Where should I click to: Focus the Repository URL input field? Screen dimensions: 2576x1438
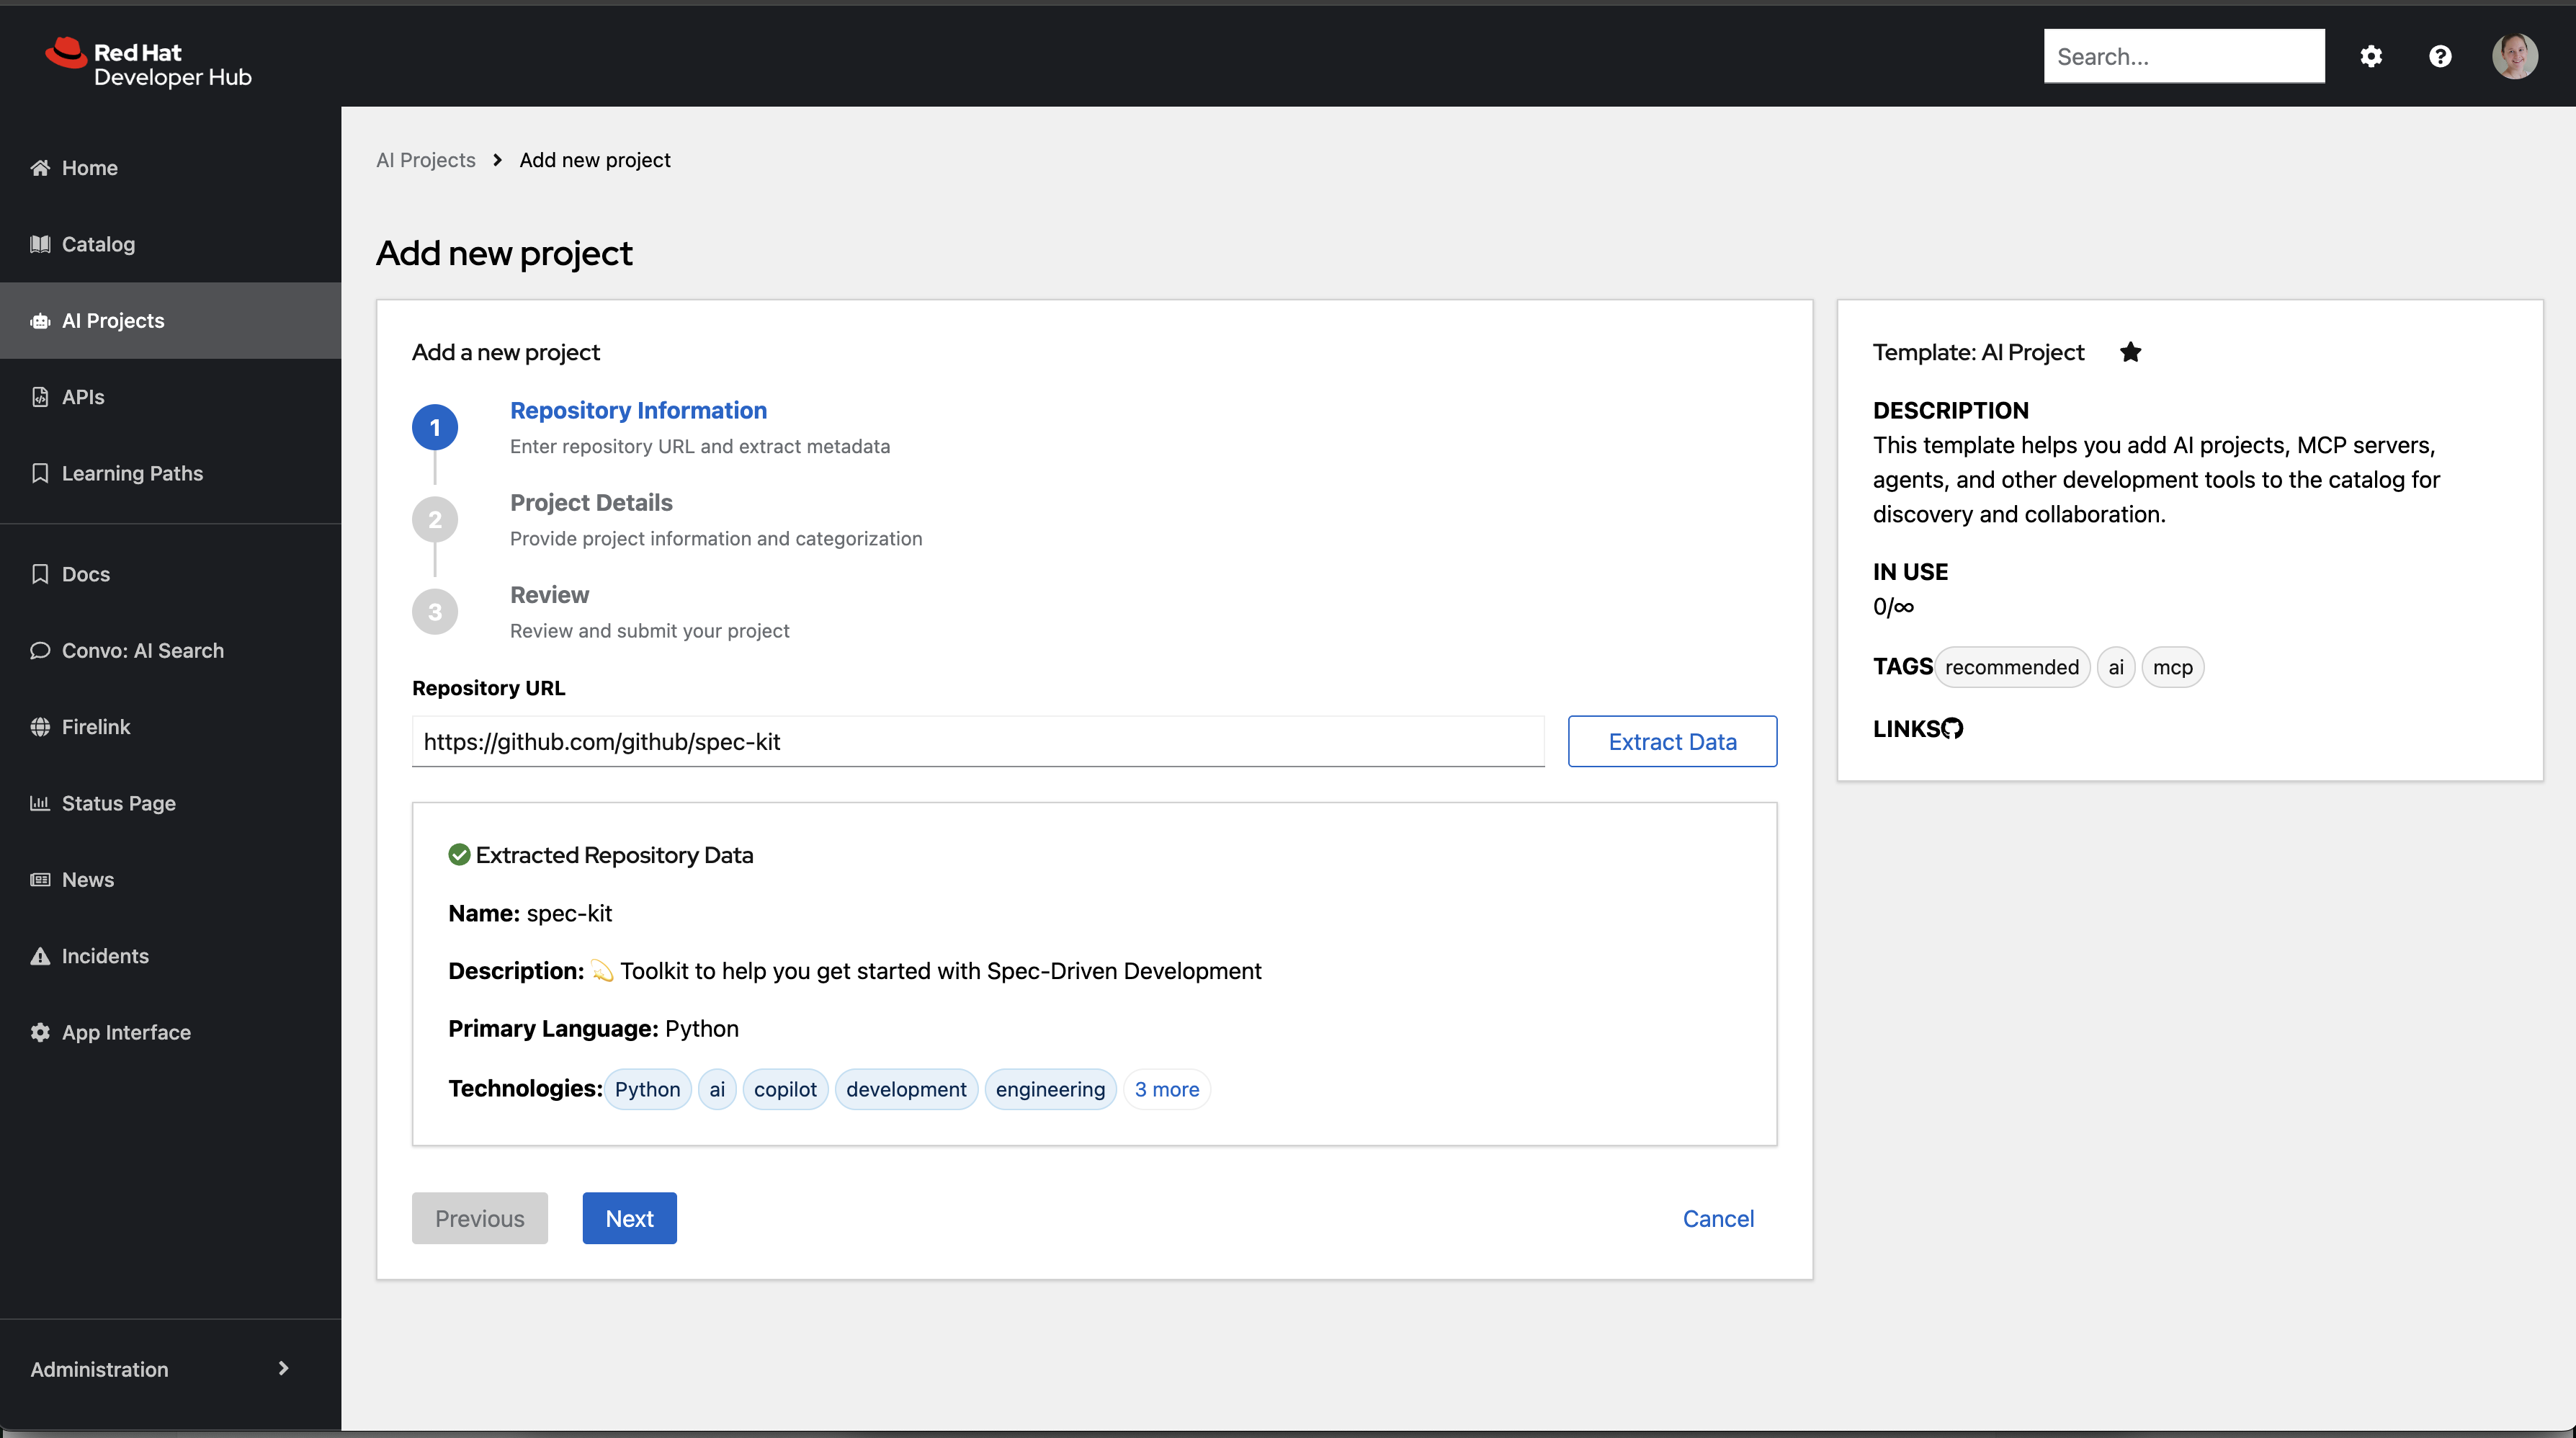click(x=977, y=741)
